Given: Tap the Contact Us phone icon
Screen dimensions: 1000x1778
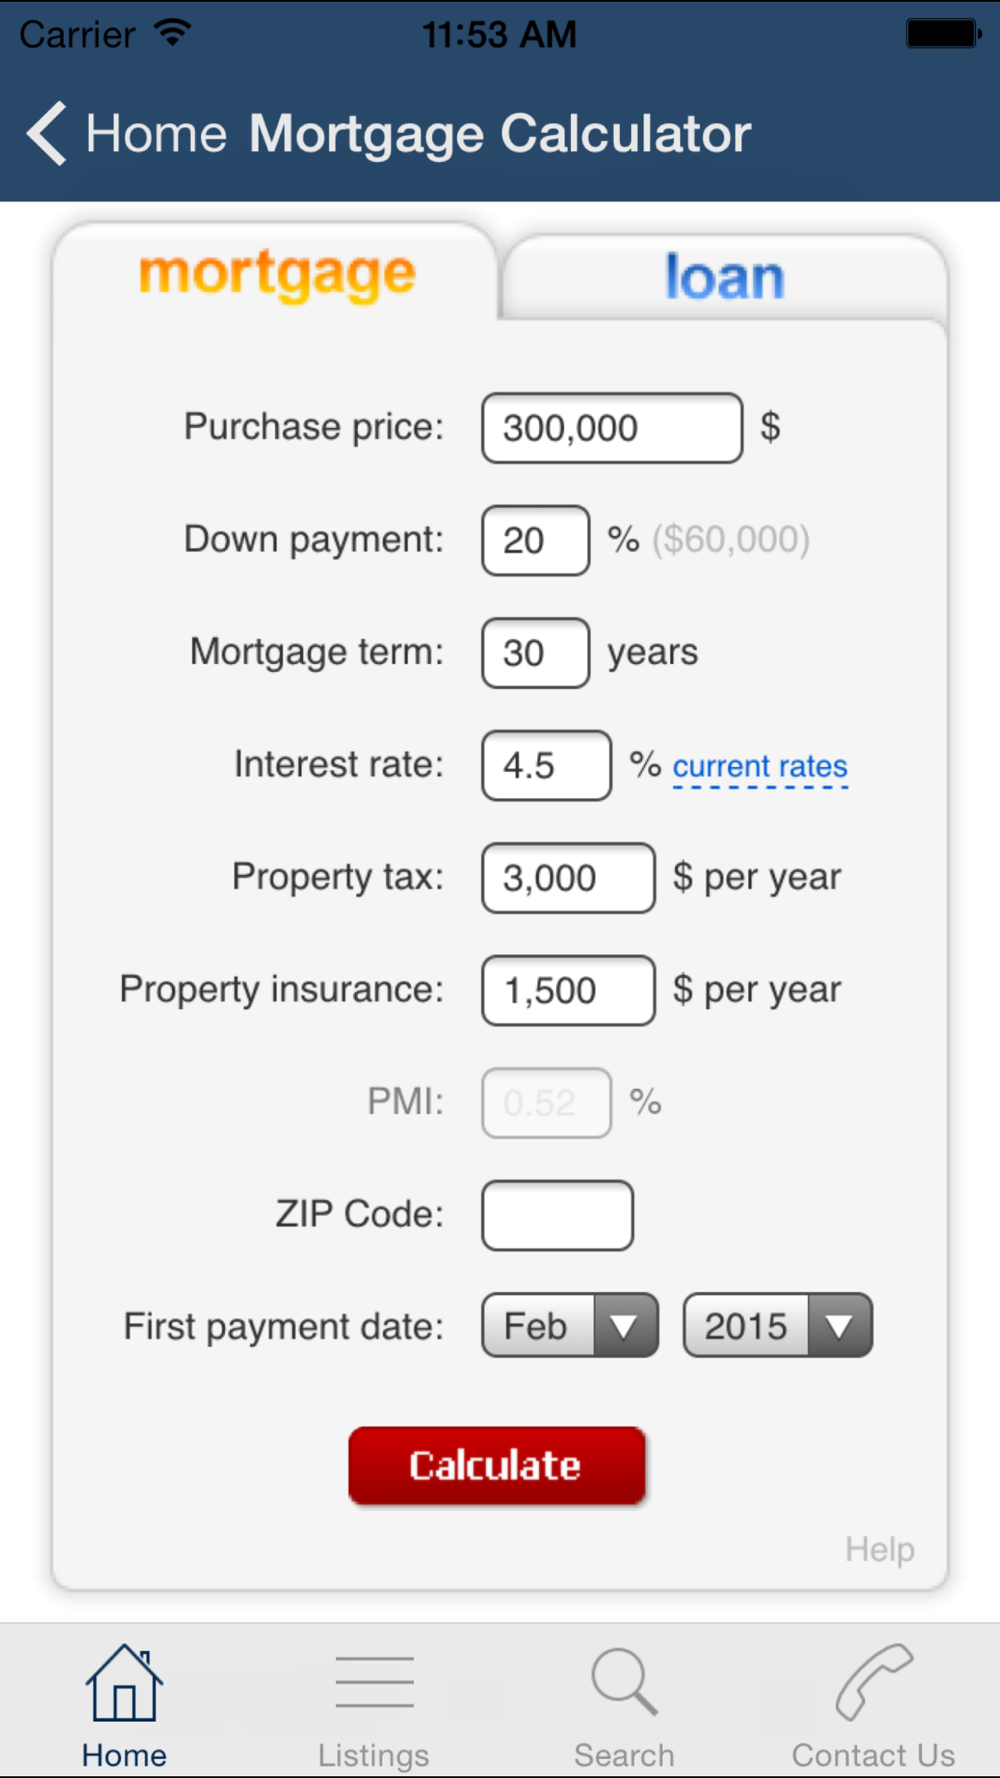Looking at the screenshot, I should pos(873,1682).
